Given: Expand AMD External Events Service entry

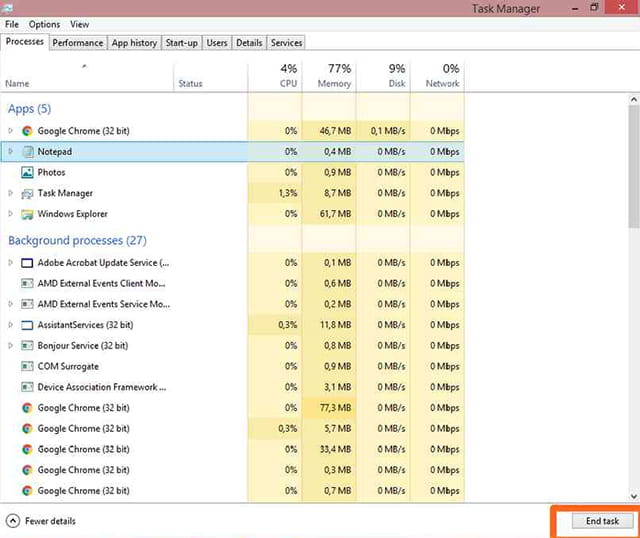Looking at the screenshot, I should click(x=11, y=304).
